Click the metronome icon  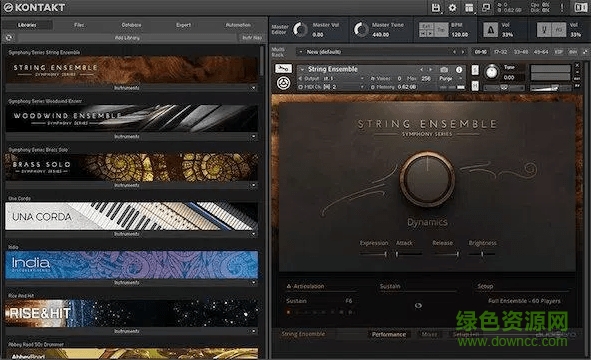point(490,30)
